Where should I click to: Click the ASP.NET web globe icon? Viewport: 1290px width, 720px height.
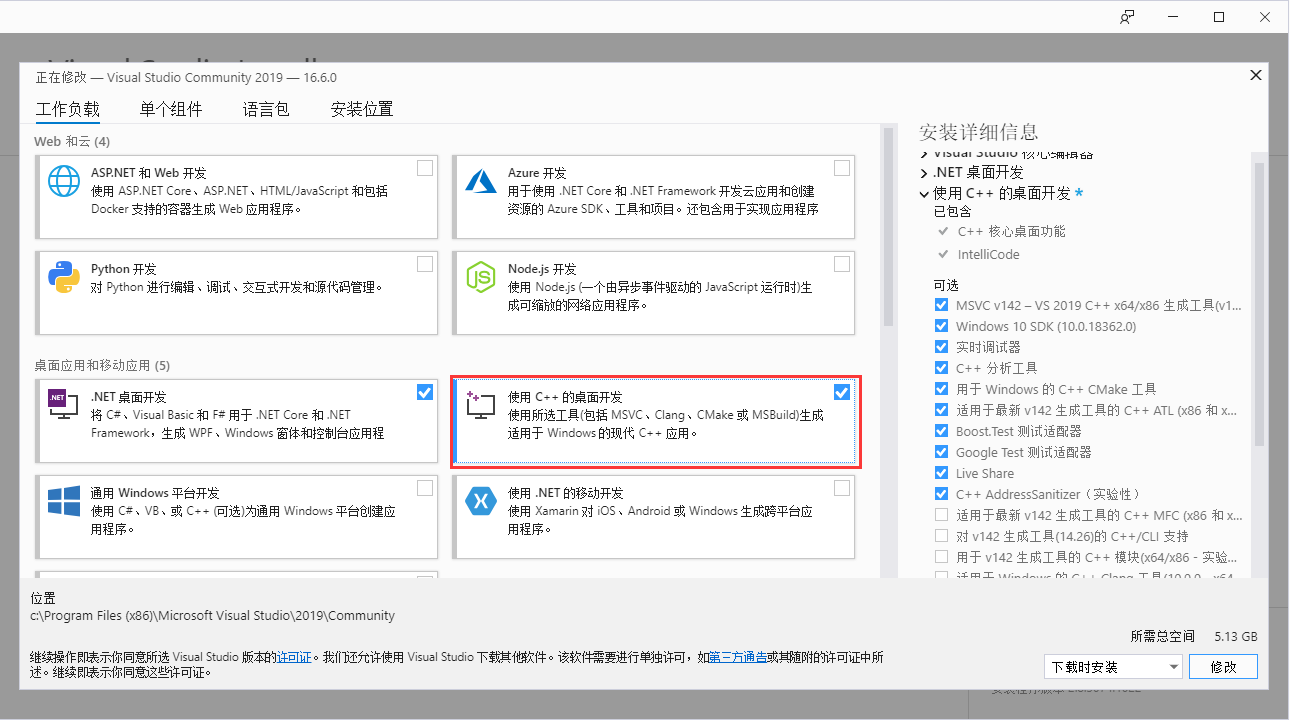[x=64, y=181]
